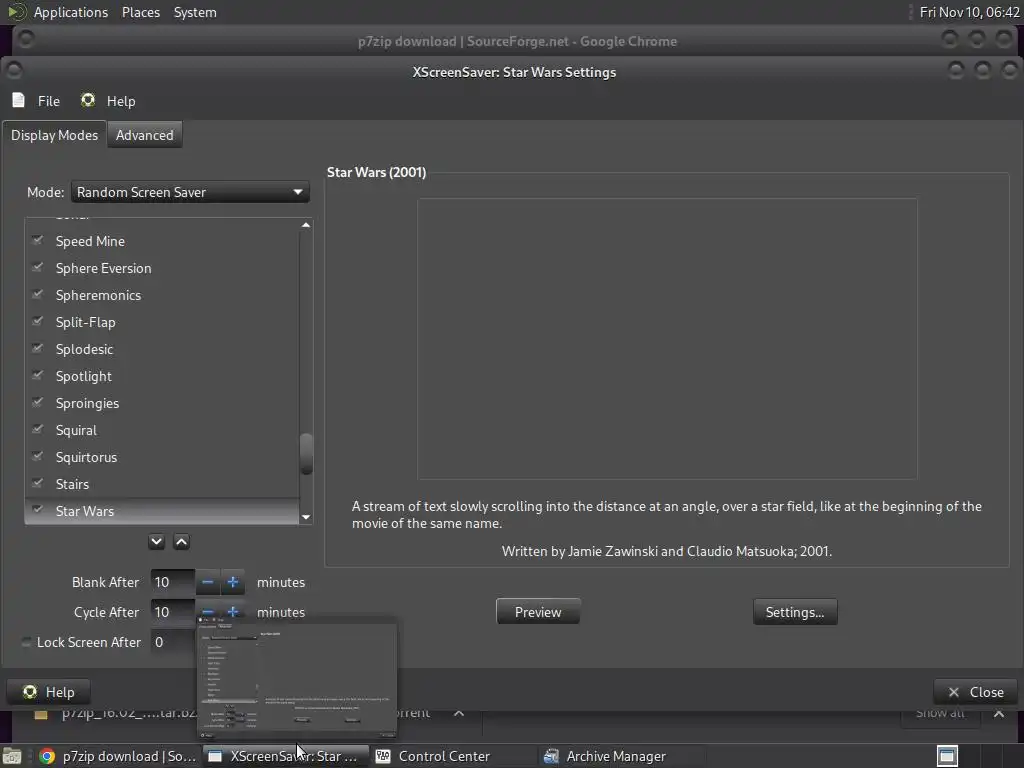
Task: Click the saver list scrollbar thumb
Action: [306, 454]
